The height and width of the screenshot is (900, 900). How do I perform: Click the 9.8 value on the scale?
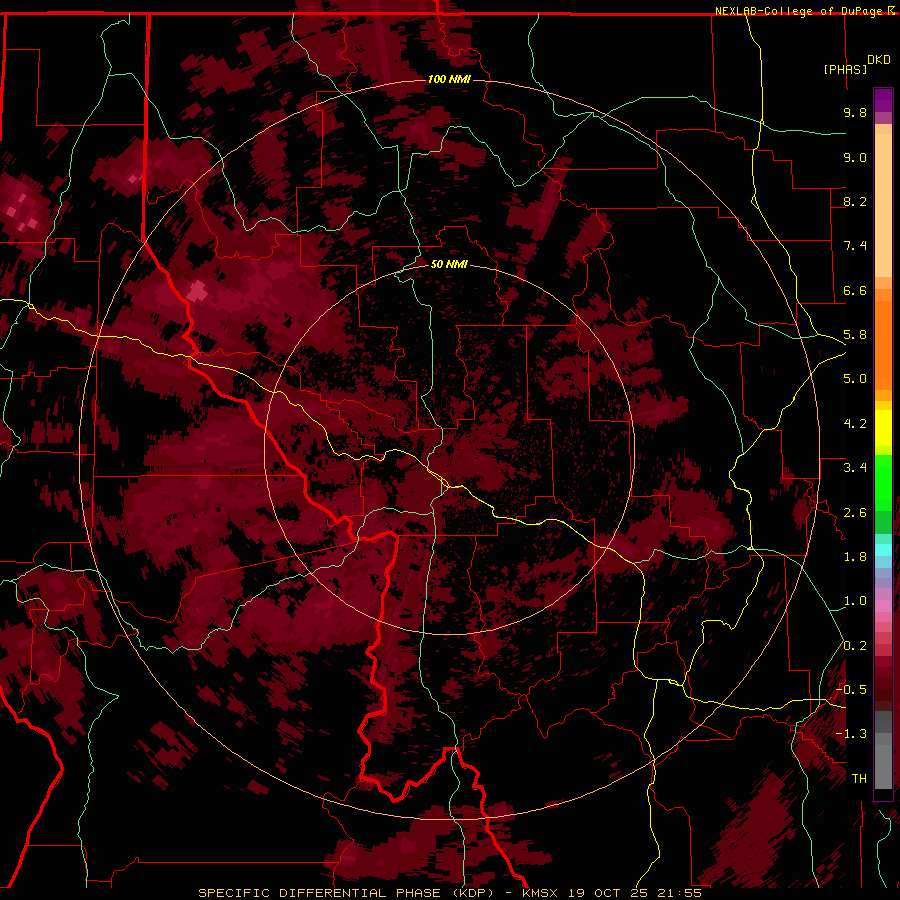coord(855,112)
